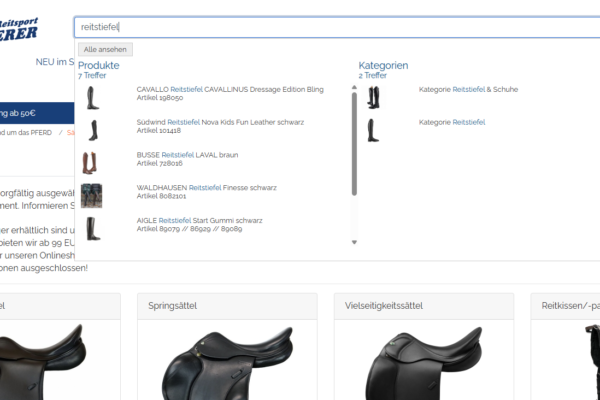Viewport: 600px width, 400px height.
Task: Click the AIGLE rubber boot thumbnail
Action: (x=93, y=229)
